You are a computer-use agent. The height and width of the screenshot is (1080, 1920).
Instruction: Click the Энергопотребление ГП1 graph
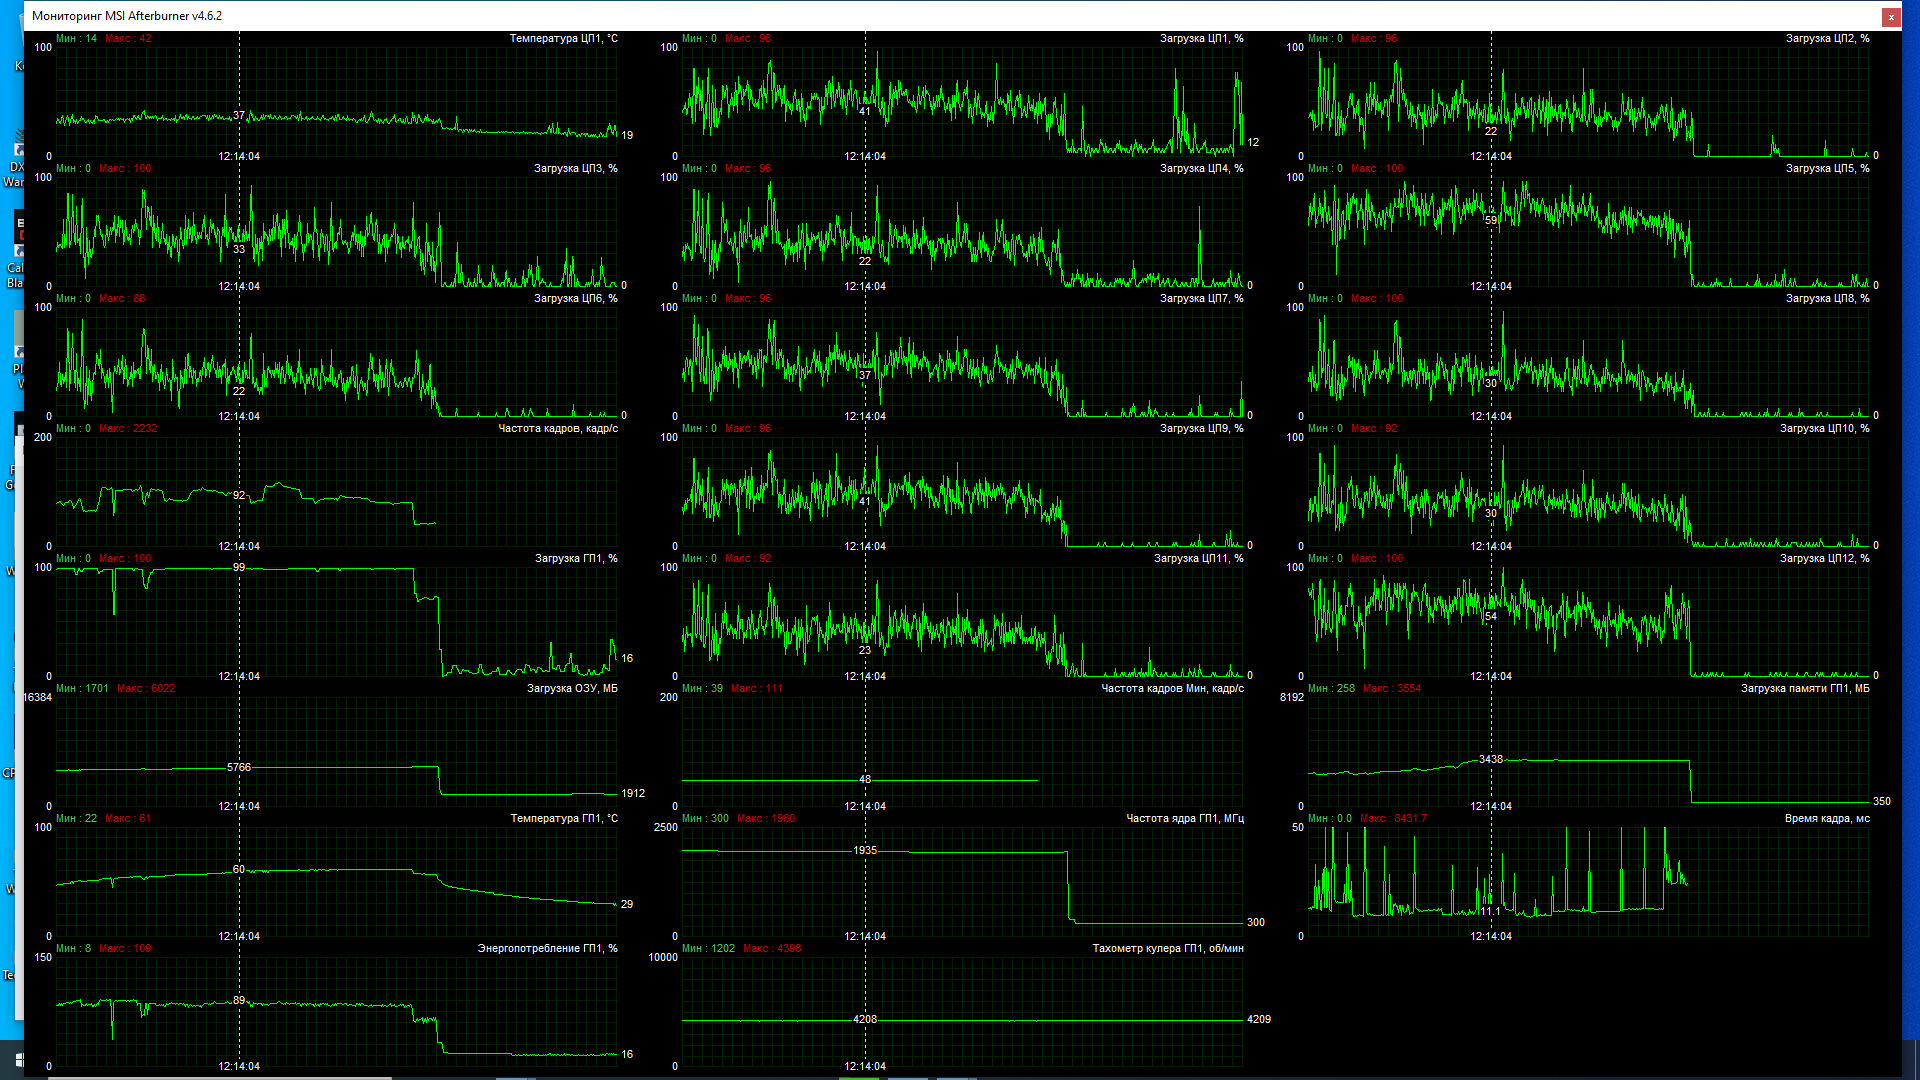coord(336,1010)
